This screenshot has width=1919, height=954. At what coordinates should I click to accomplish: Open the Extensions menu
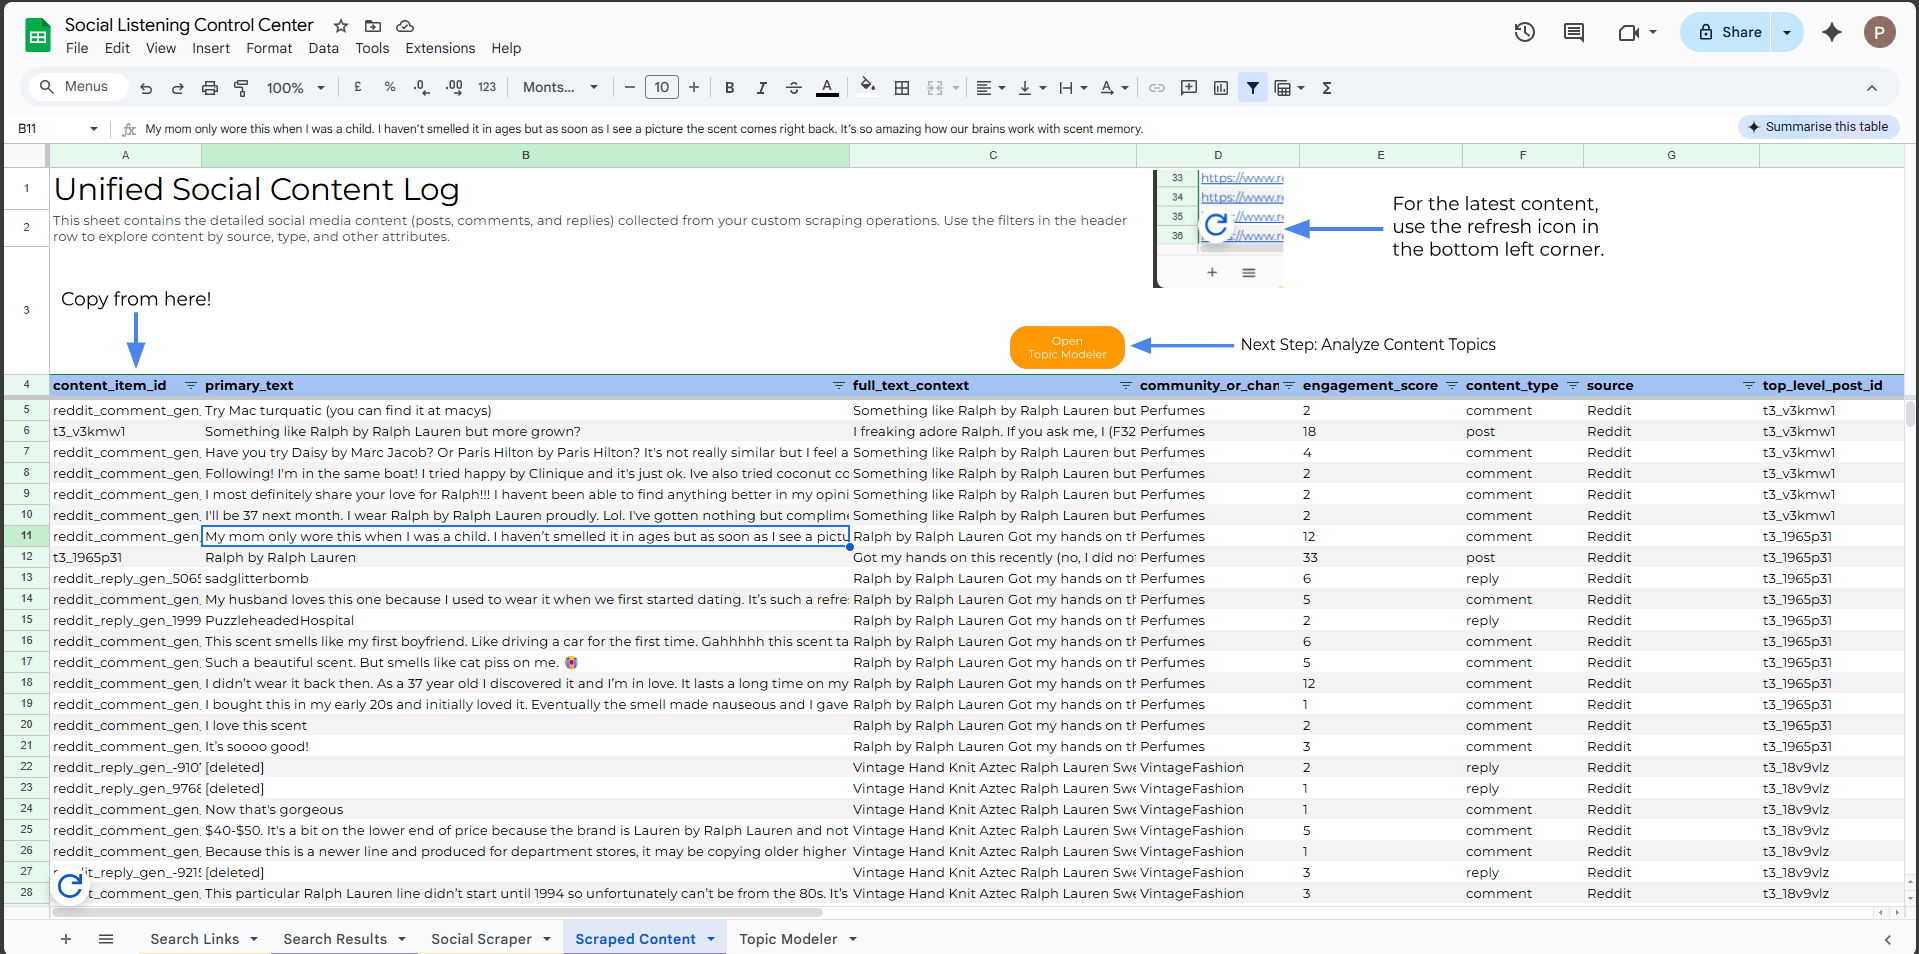tap(440, 48)
